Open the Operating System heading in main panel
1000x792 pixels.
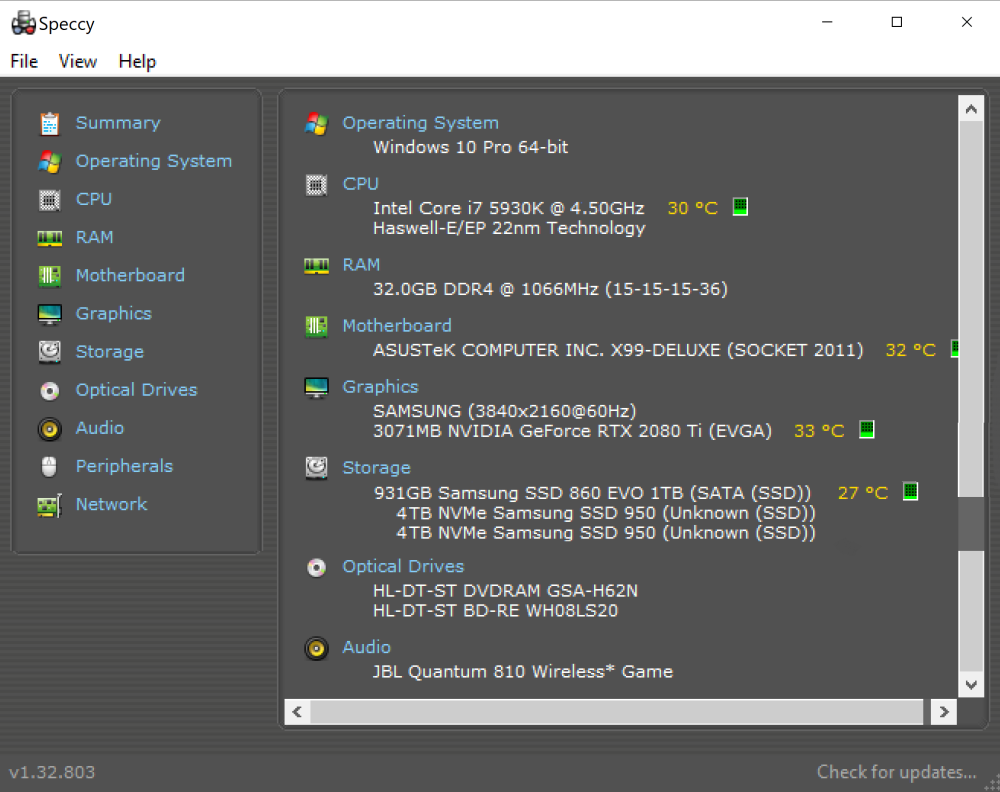coord(420,123)
